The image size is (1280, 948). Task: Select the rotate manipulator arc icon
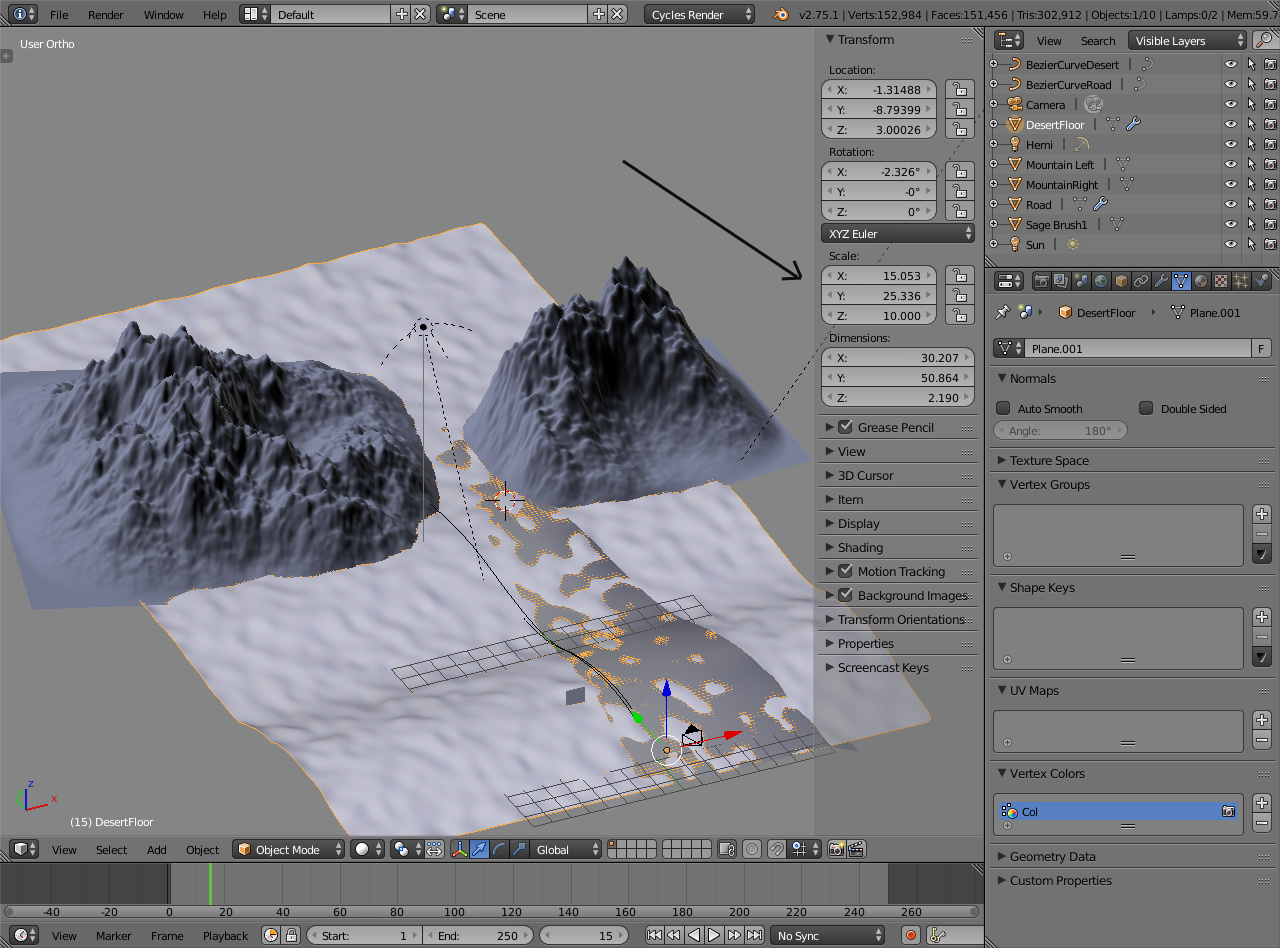(499, 849)
